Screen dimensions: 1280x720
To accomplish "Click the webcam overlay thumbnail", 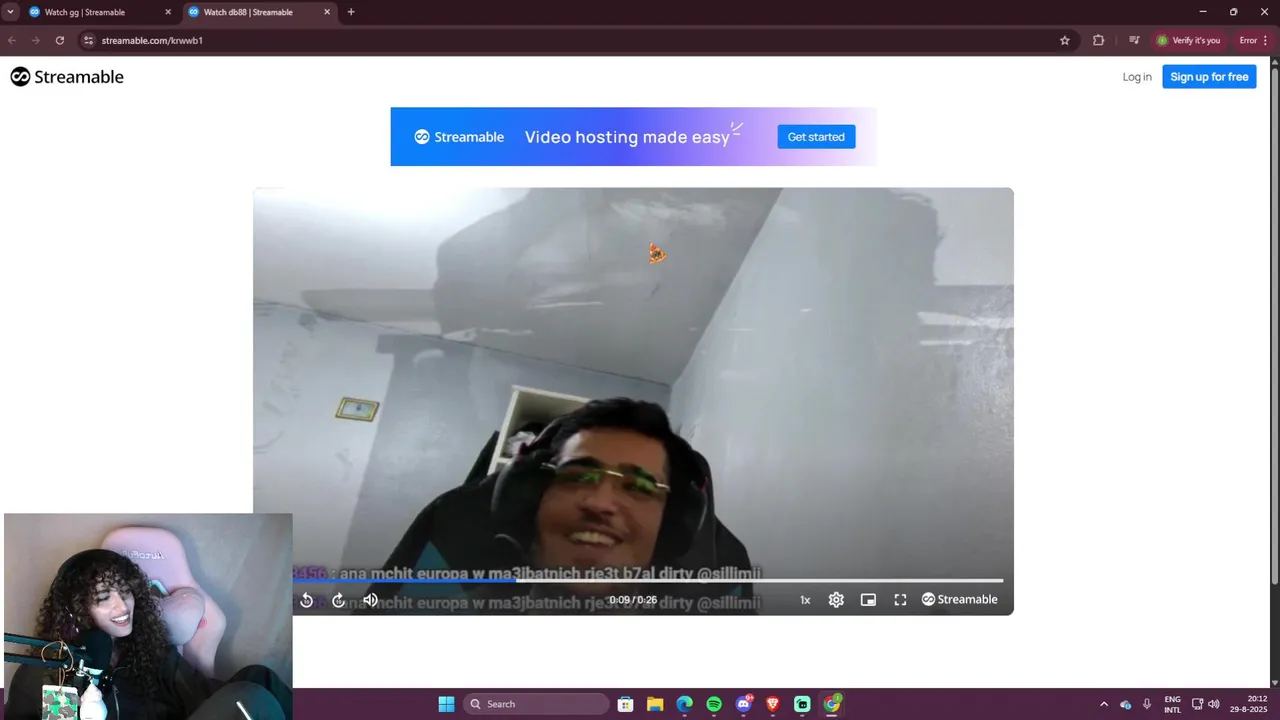I will [148, 616].
